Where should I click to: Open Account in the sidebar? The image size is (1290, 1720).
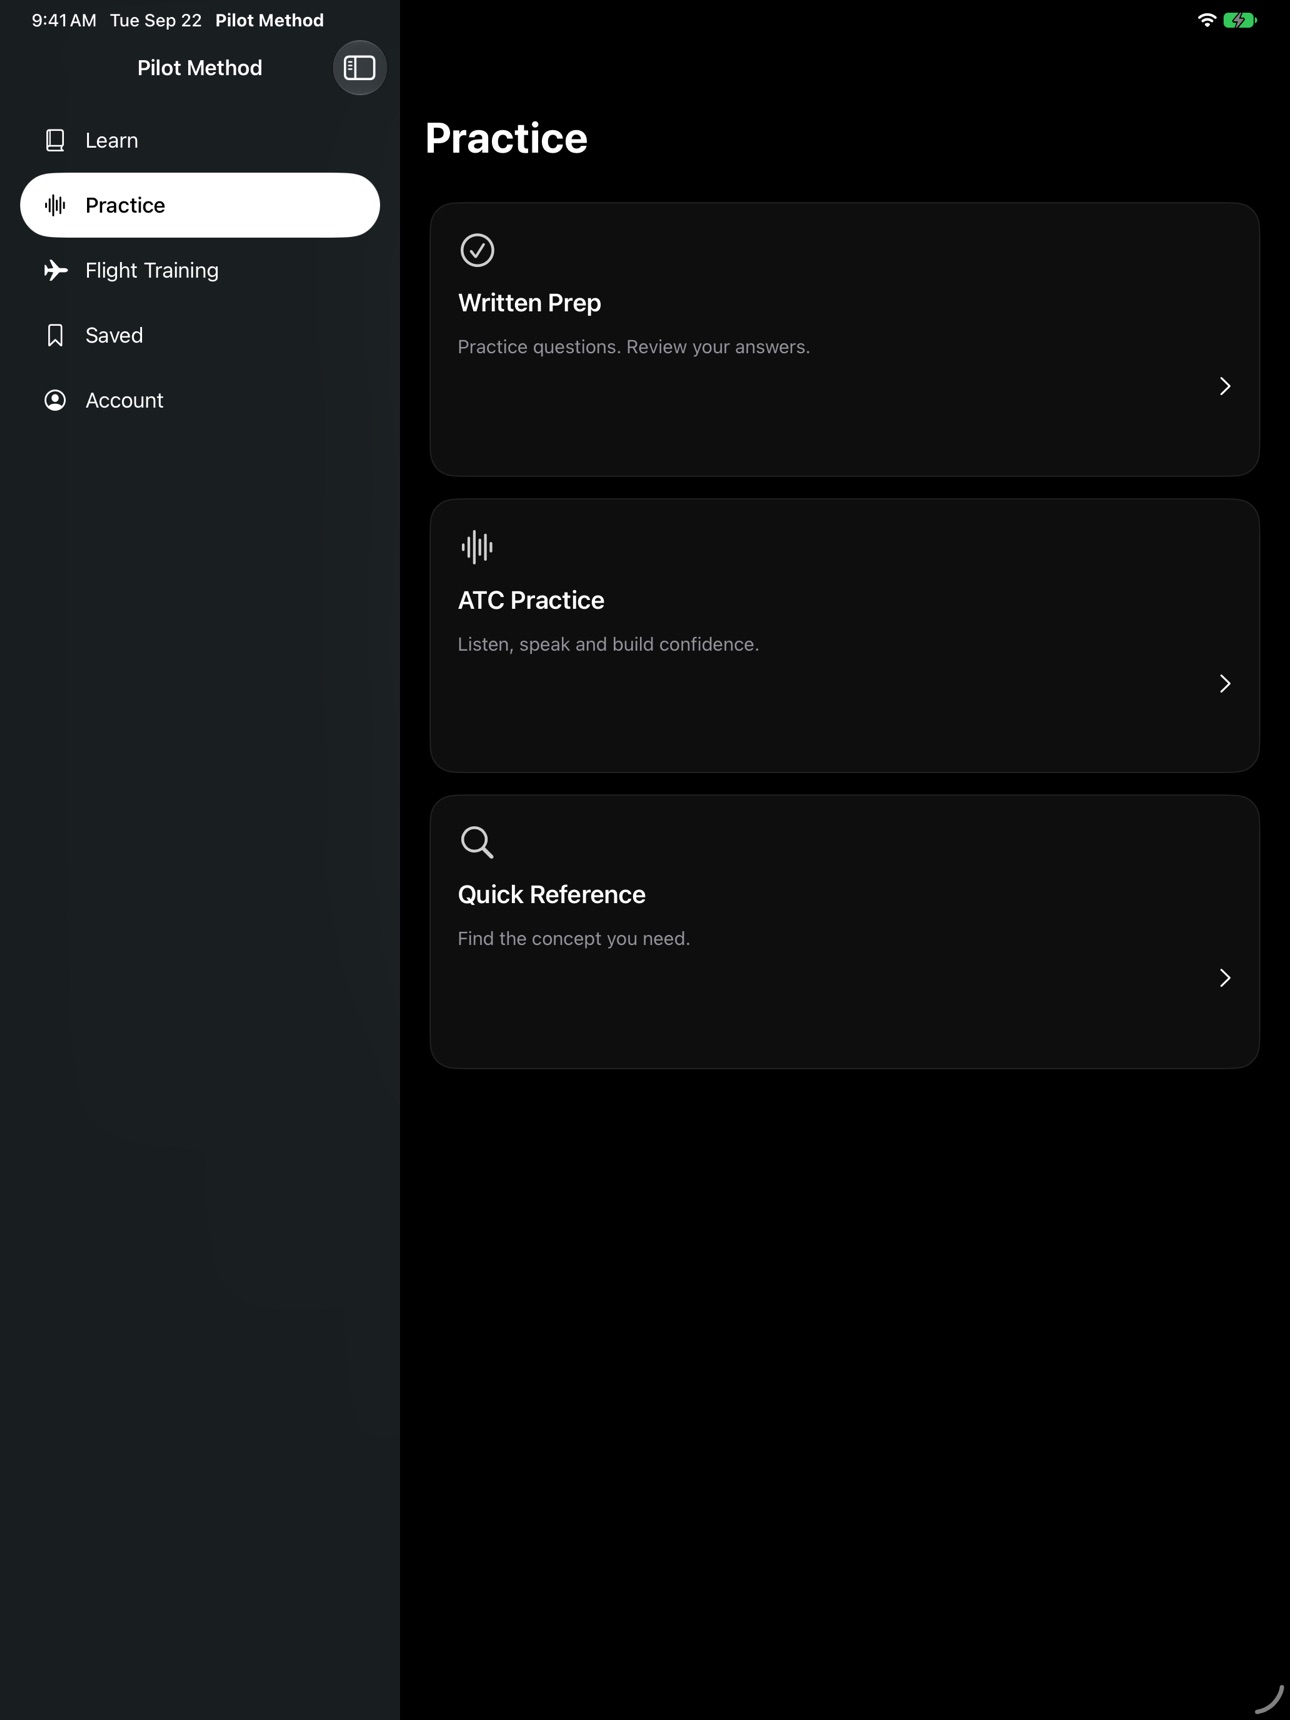tap(200, 400)
